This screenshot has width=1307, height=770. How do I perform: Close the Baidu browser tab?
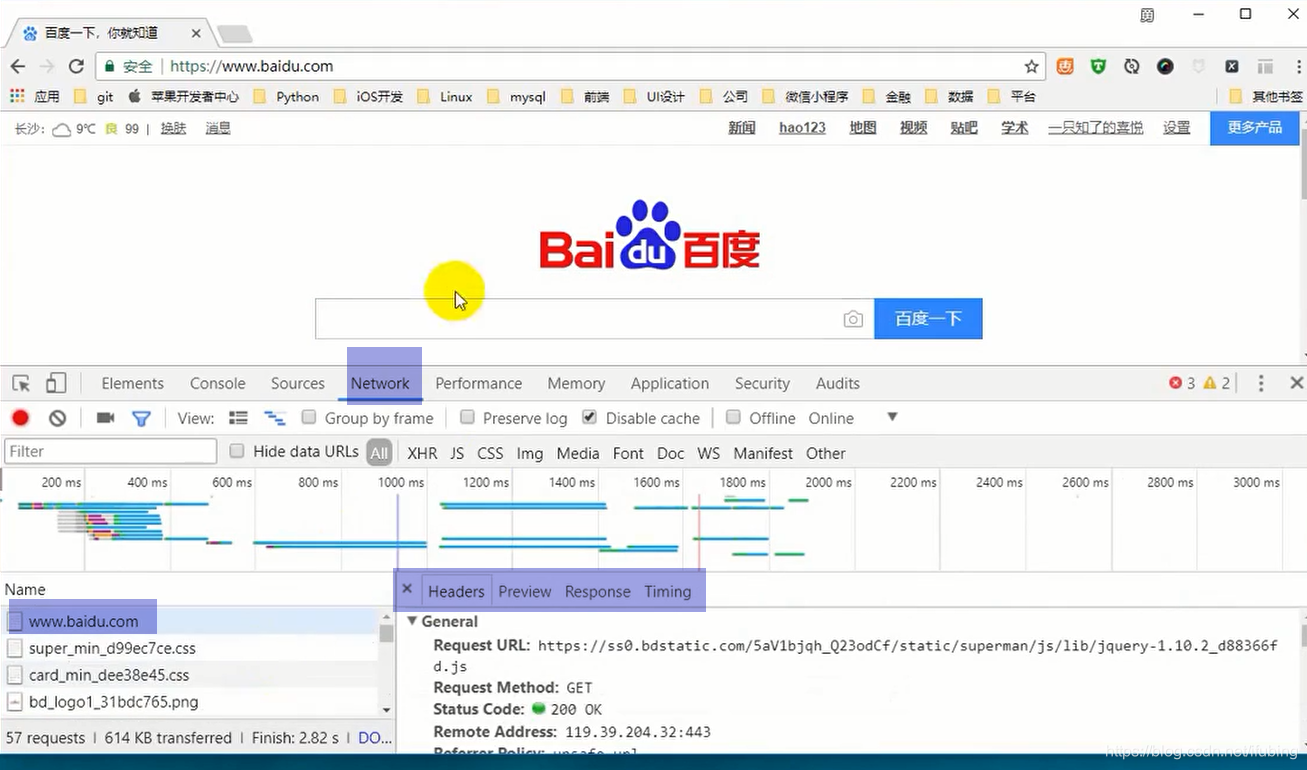(x=196, y=33)
